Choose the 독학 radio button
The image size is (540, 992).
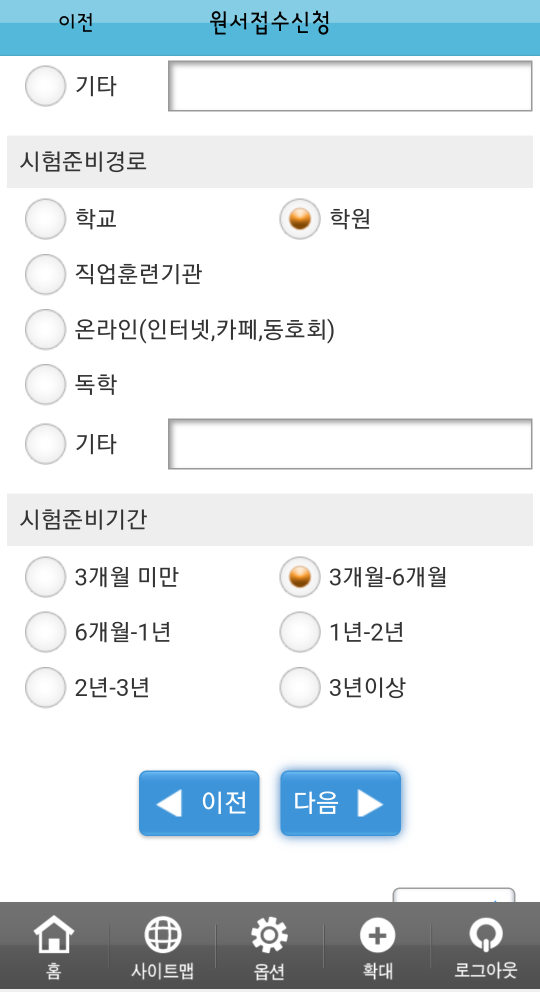[46, 384]
